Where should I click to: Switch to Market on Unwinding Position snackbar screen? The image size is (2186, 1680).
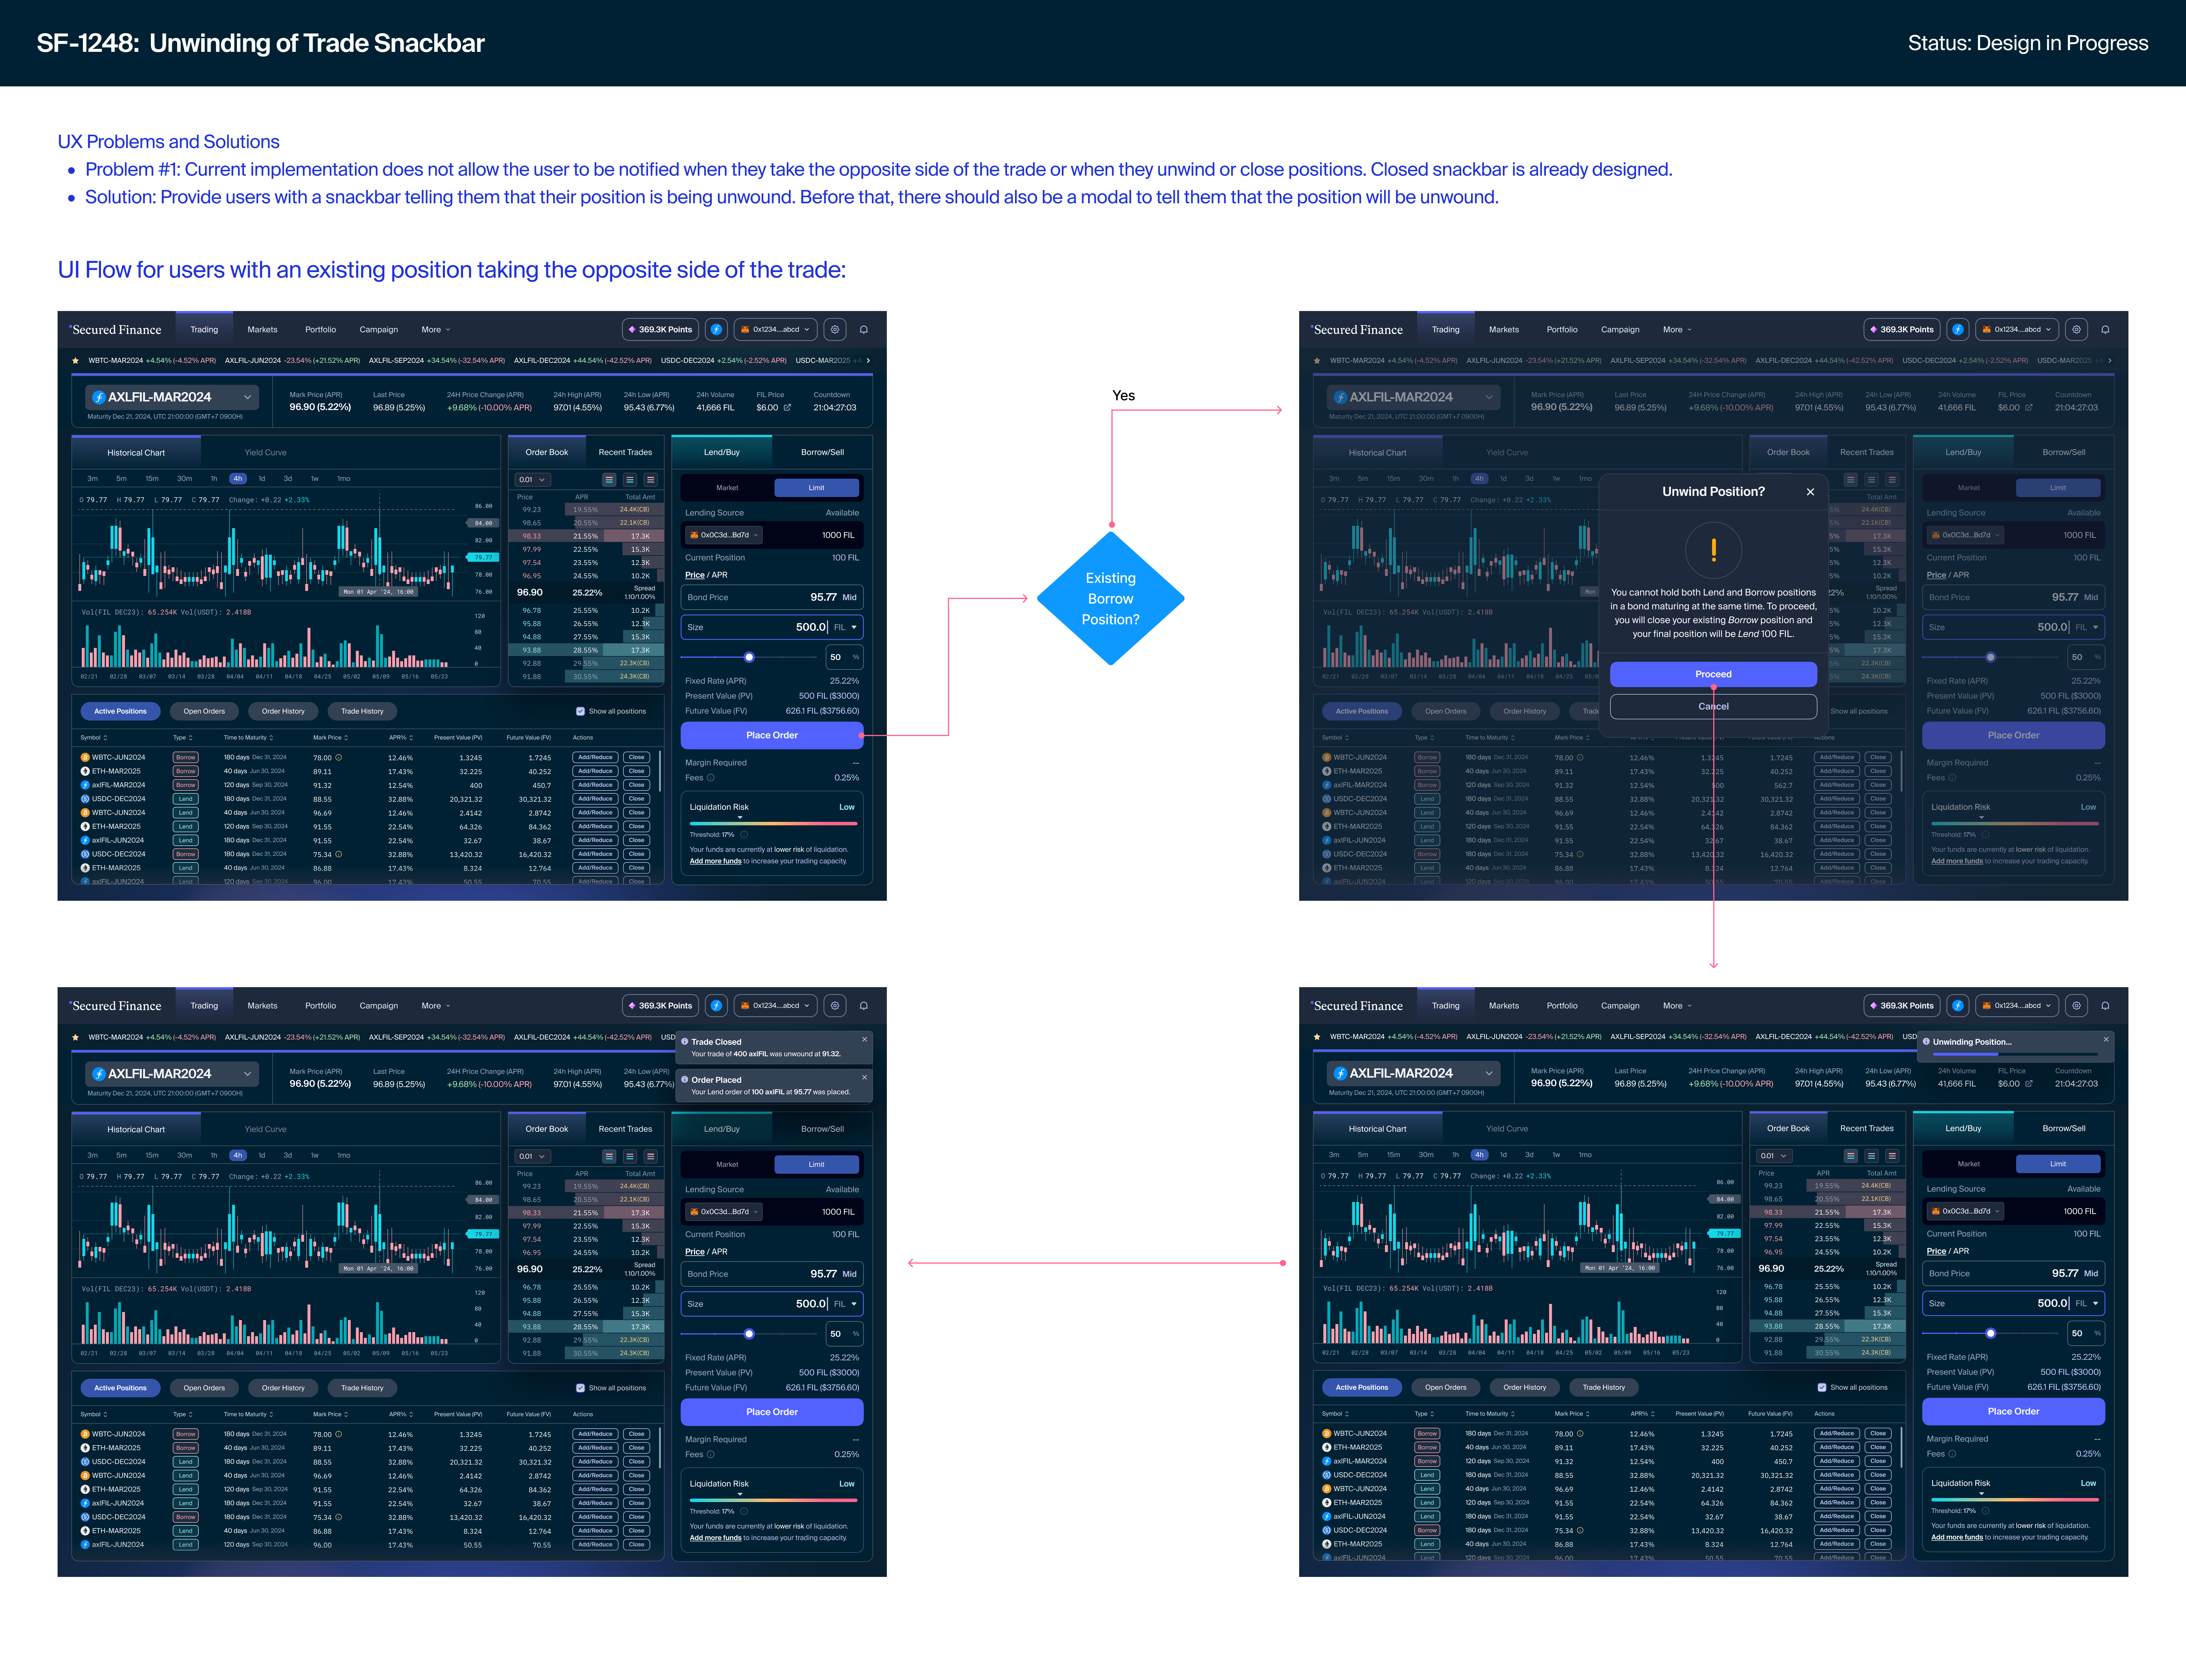[1969, 1164]
